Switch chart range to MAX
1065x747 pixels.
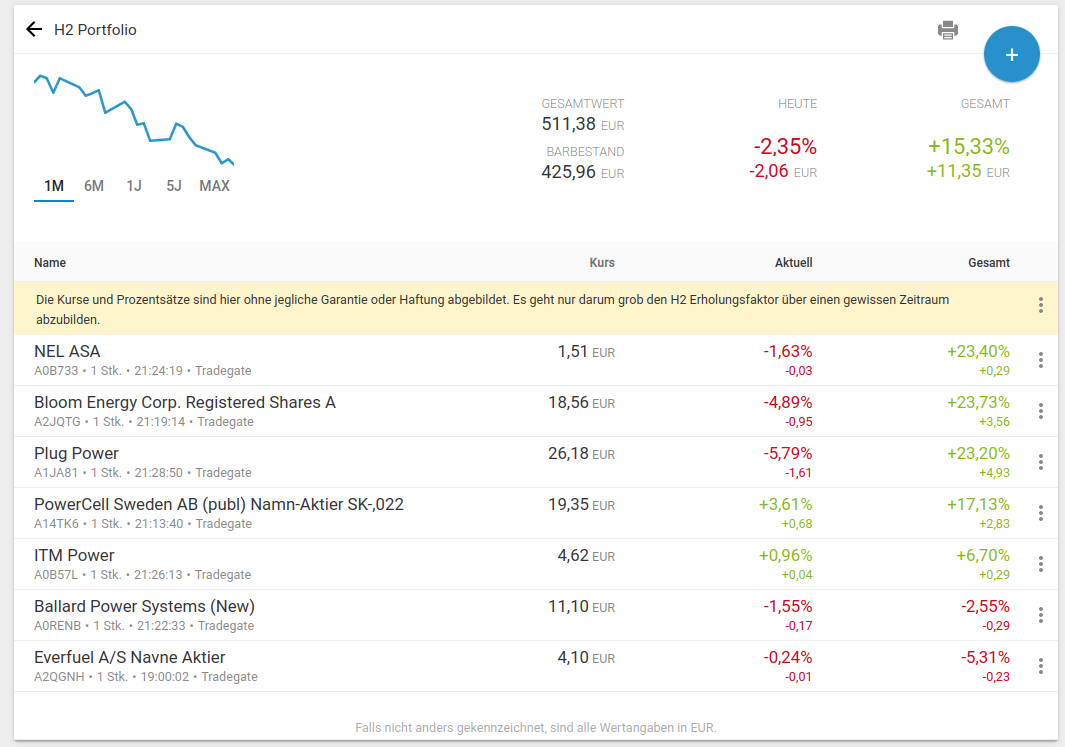point(214,186)
